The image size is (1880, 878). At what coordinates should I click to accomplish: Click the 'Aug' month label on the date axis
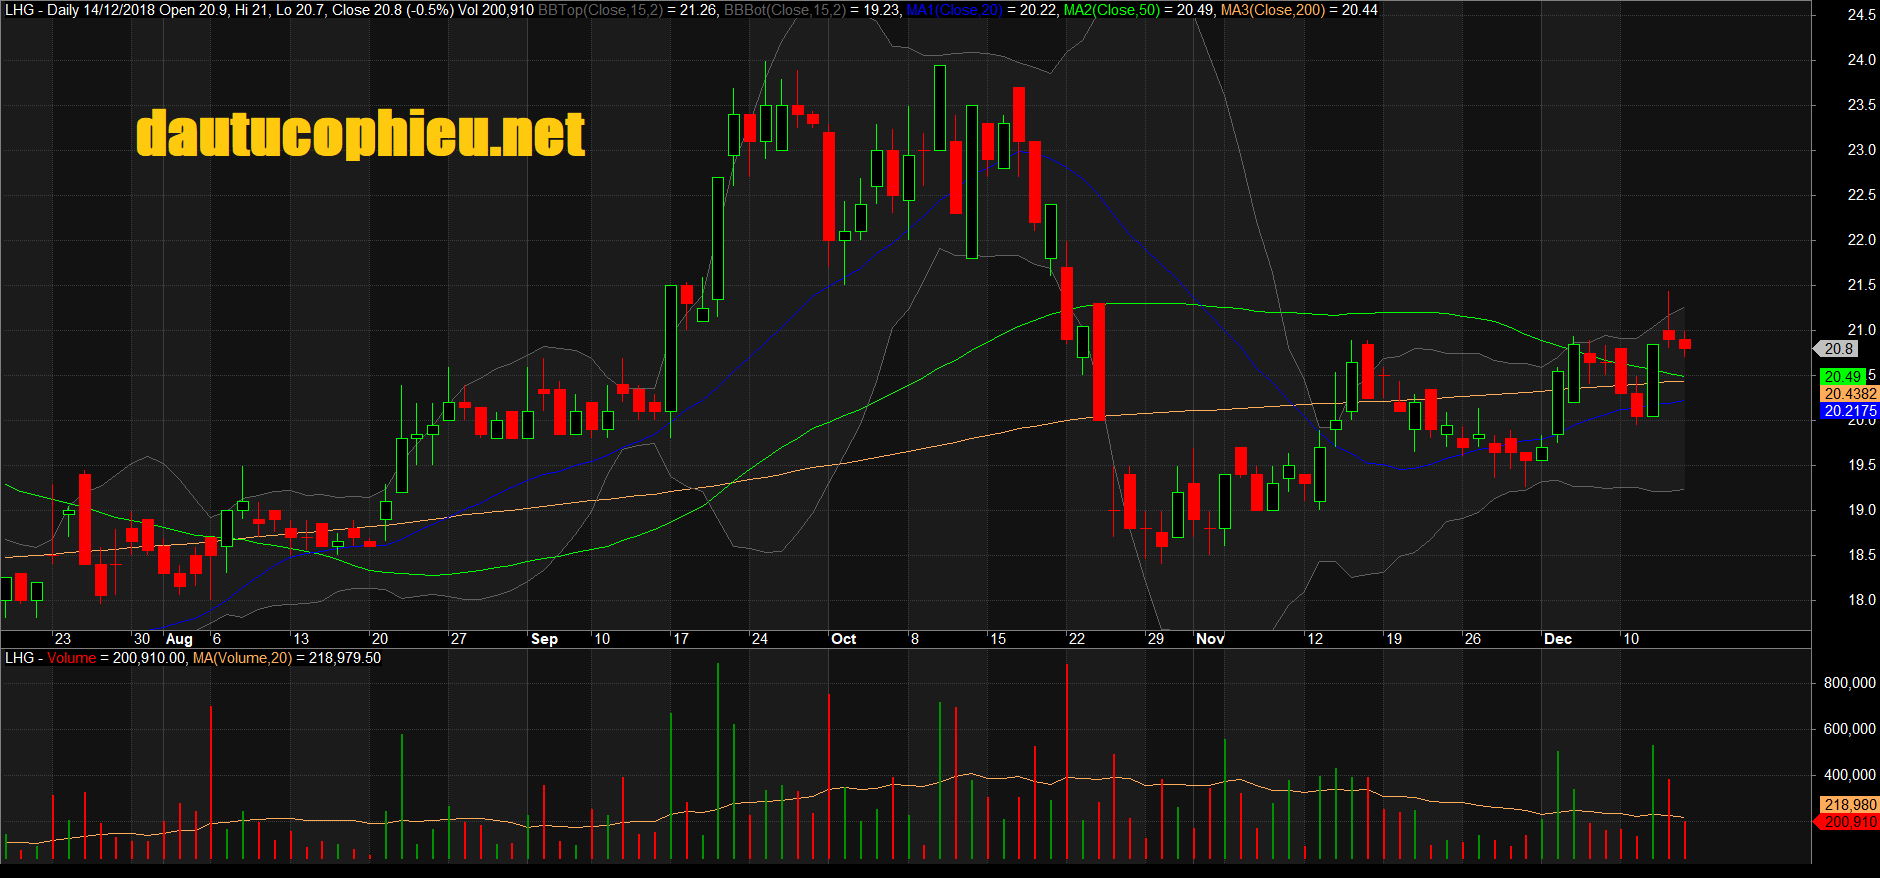click(179, 639)
